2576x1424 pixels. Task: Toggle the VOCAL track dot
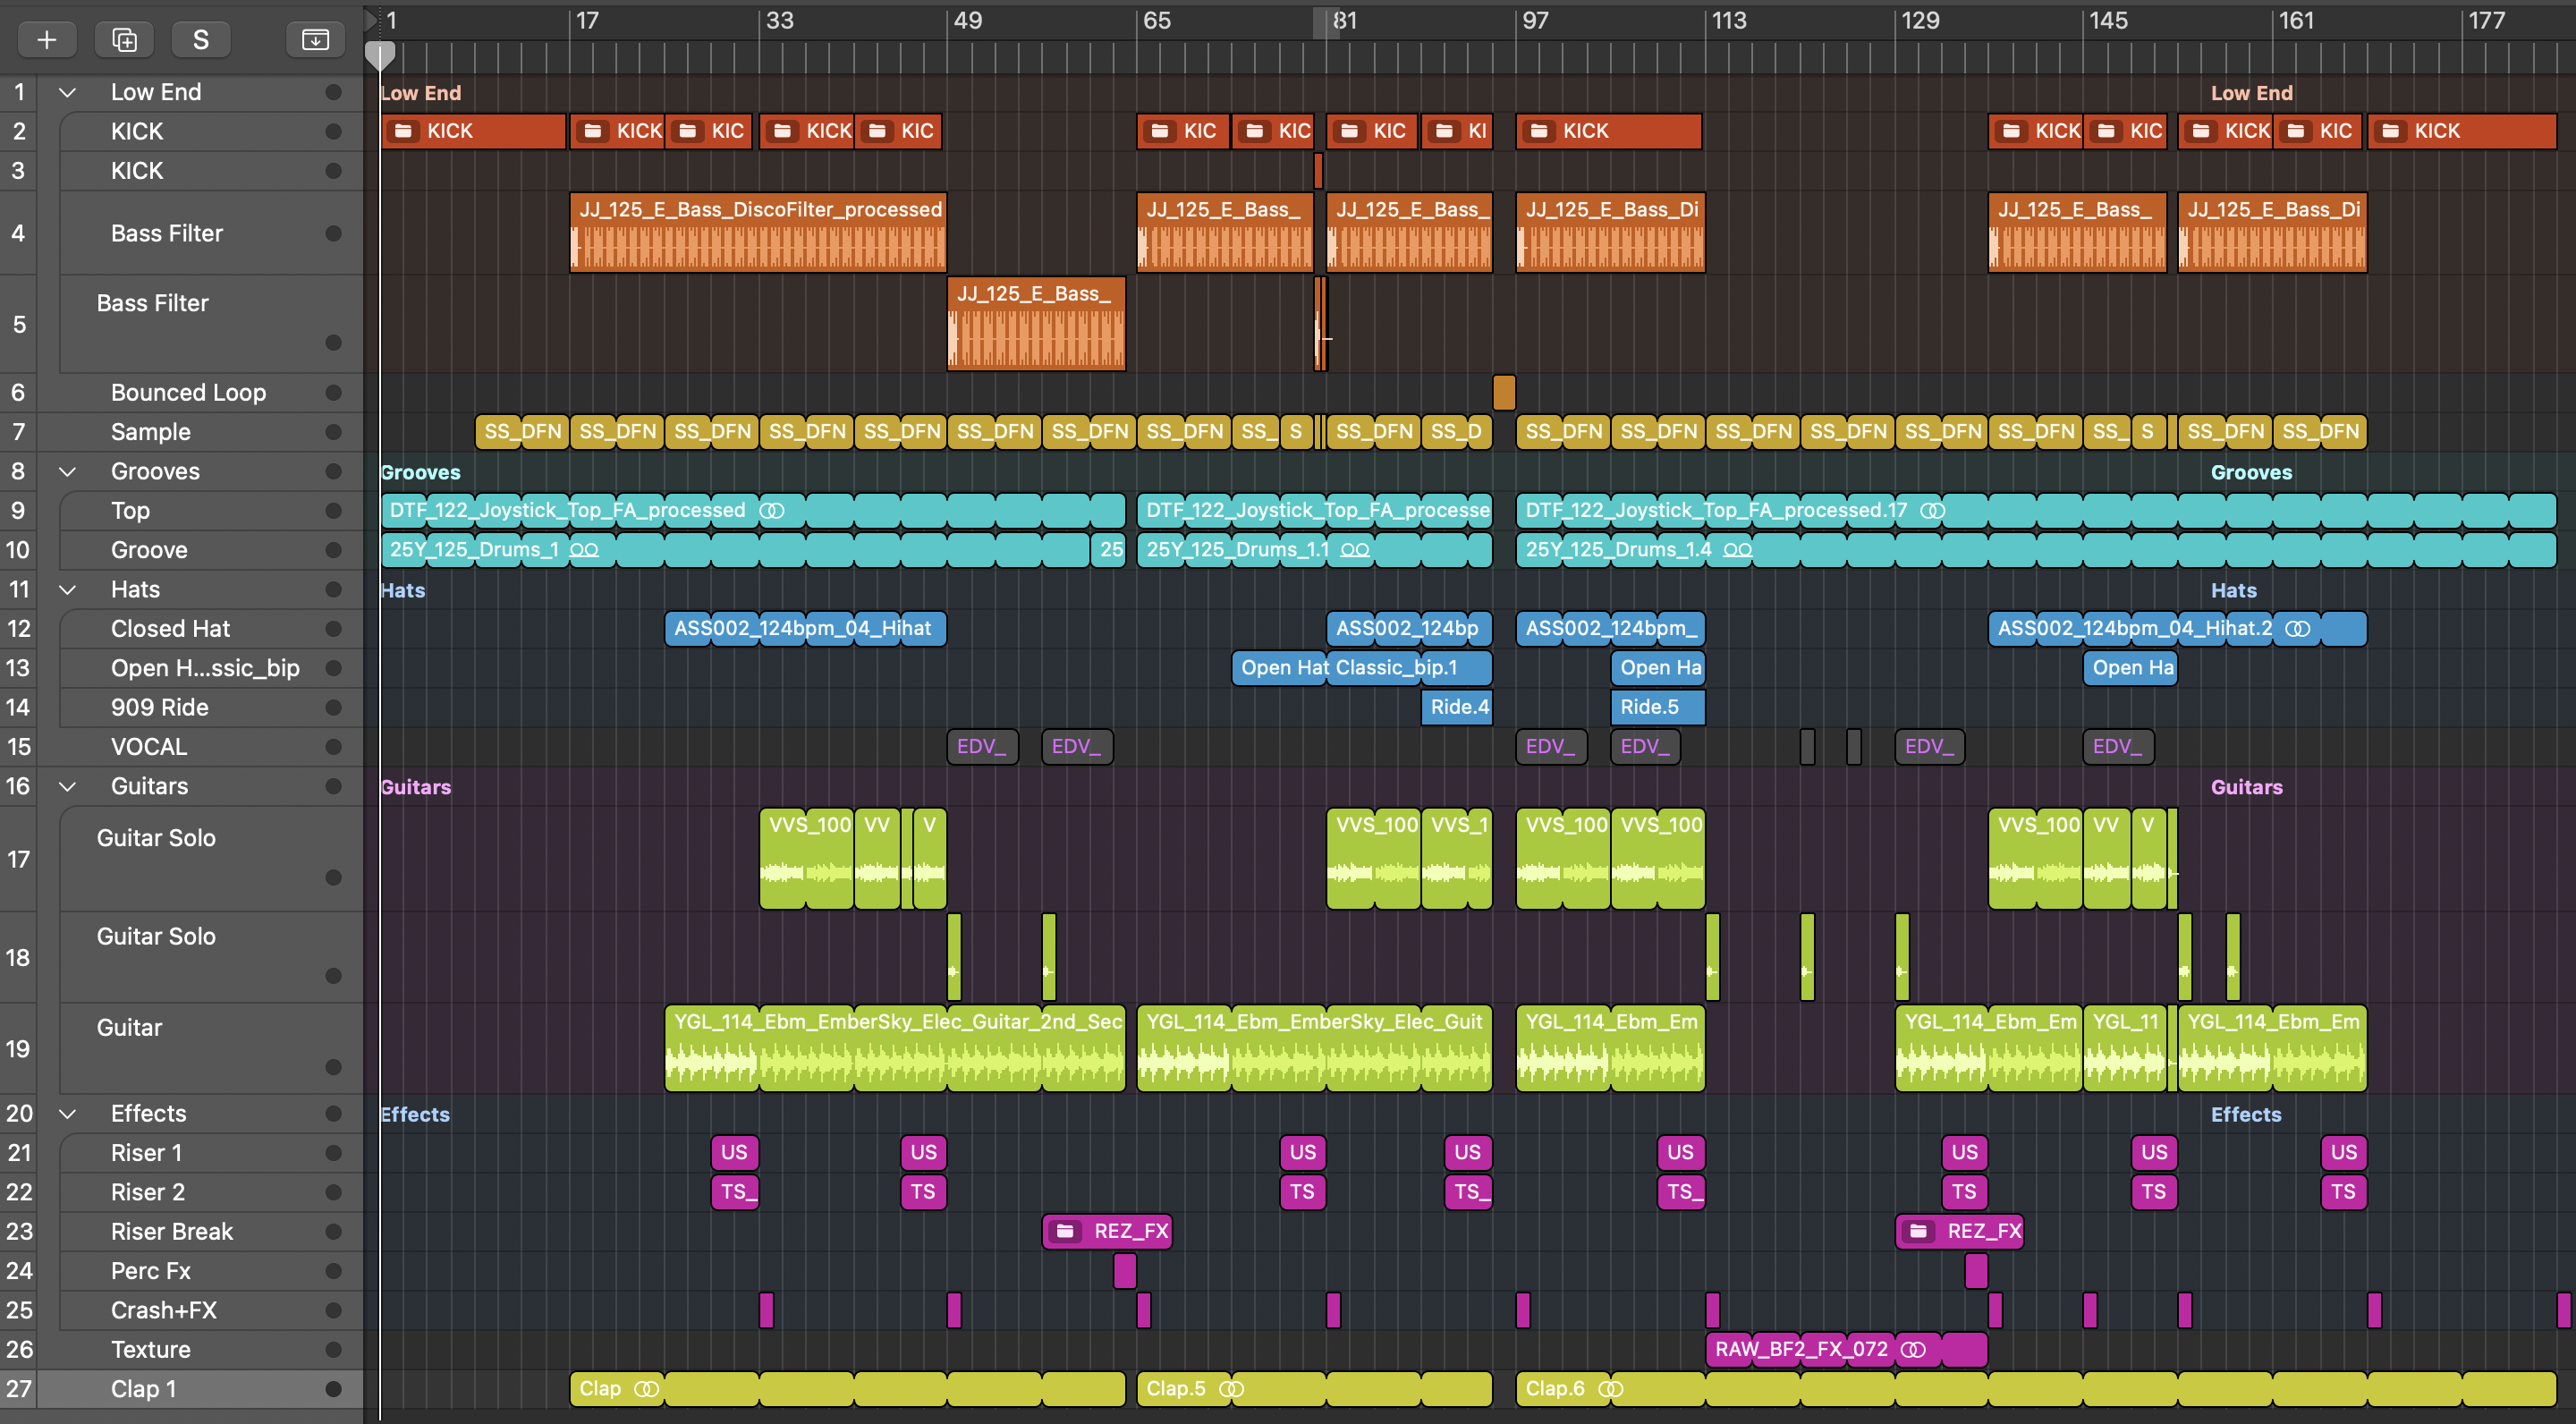[x=333, y=746]
